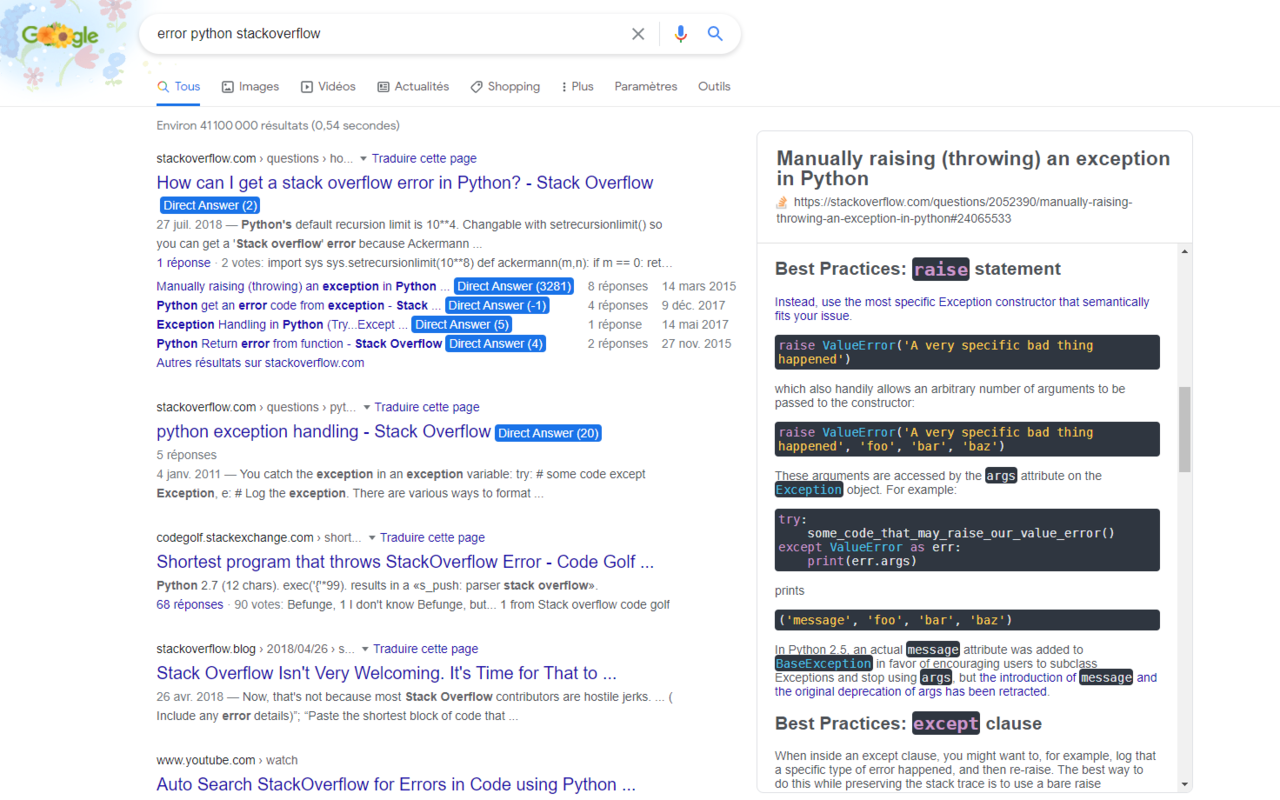Click the 'Best Practices: except clause' heading
The width and height of the screenshot is (1280, 800).
point(908,724)
